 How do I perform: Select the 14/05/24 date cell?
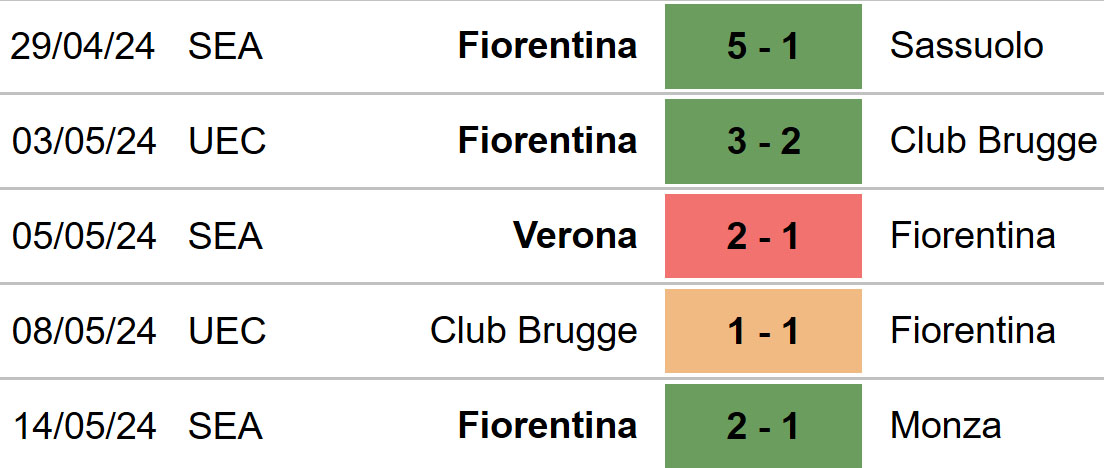[84, 426]
